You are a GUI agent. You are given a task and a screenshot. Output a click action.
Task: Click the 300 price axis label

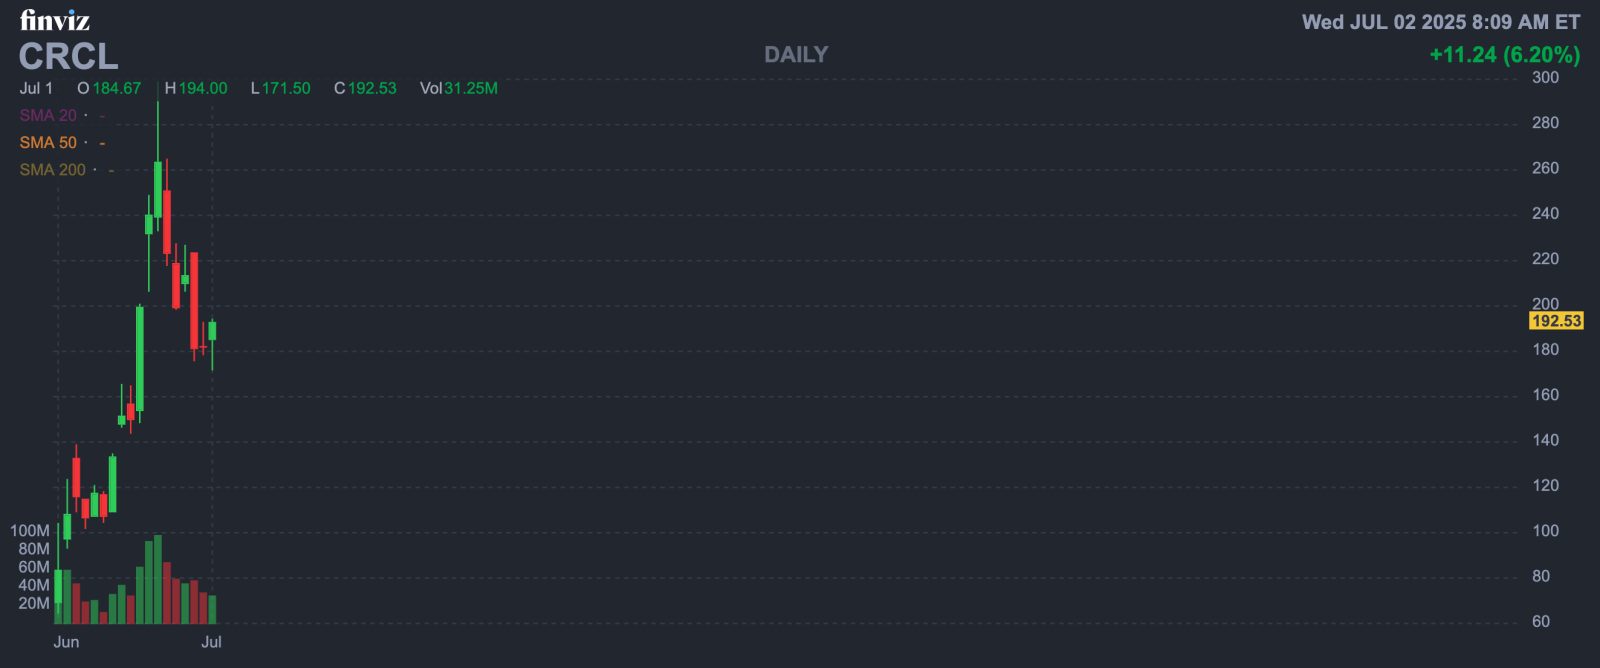1545,77
